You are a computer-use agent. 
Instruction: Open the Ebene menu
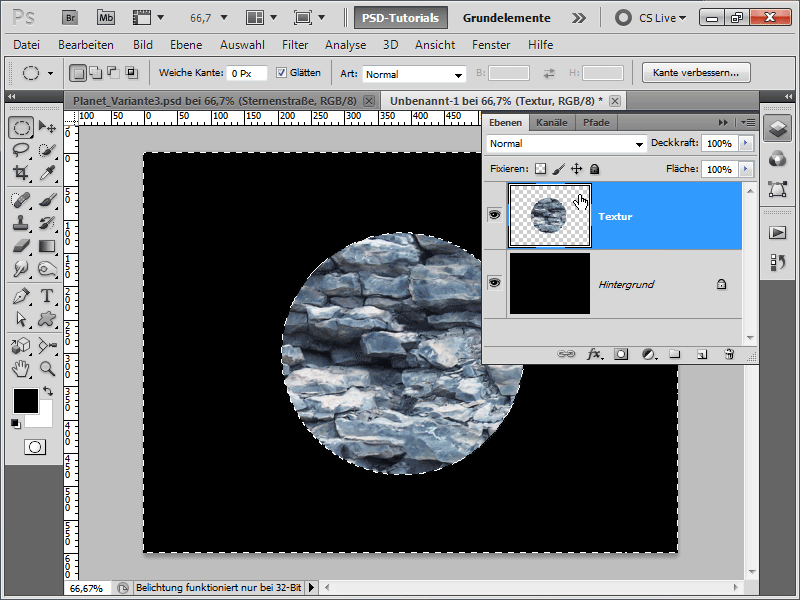coord(186,45)
